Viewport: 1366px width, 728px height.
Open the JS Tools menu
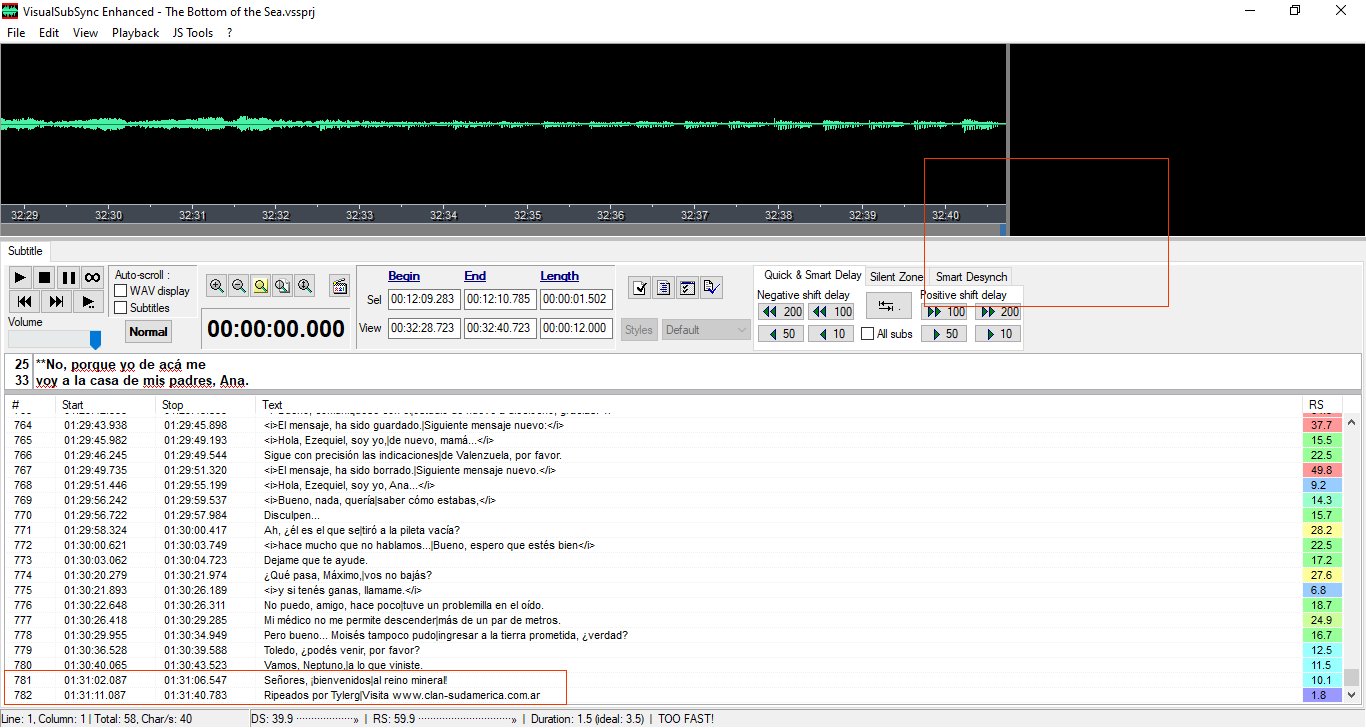click(x=192, y=33)
